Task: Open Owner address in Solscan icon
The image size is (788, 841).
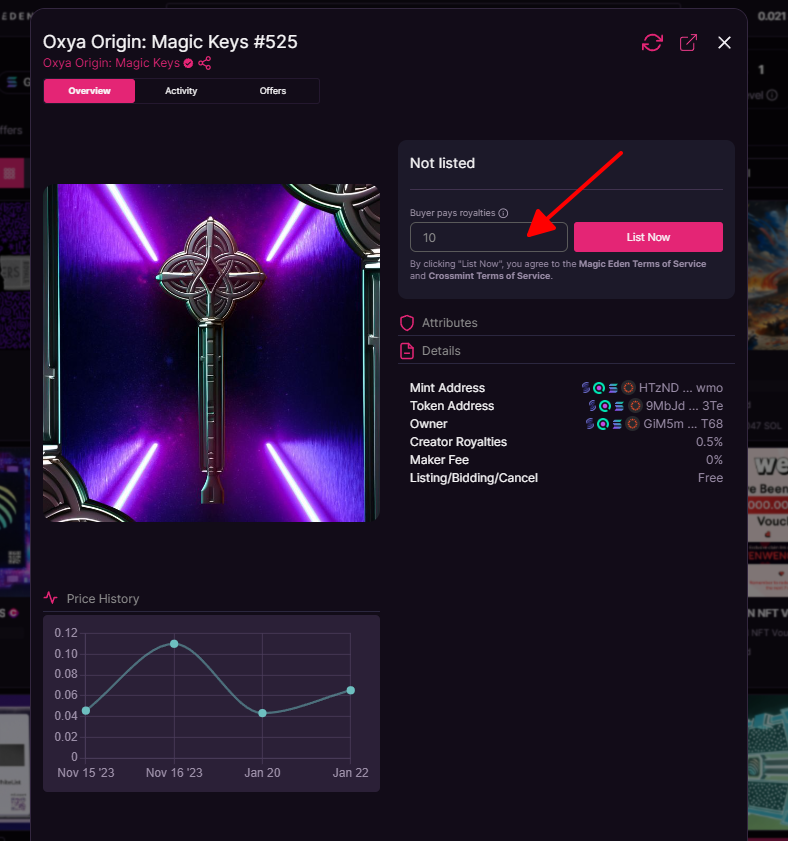Action: 603,424
